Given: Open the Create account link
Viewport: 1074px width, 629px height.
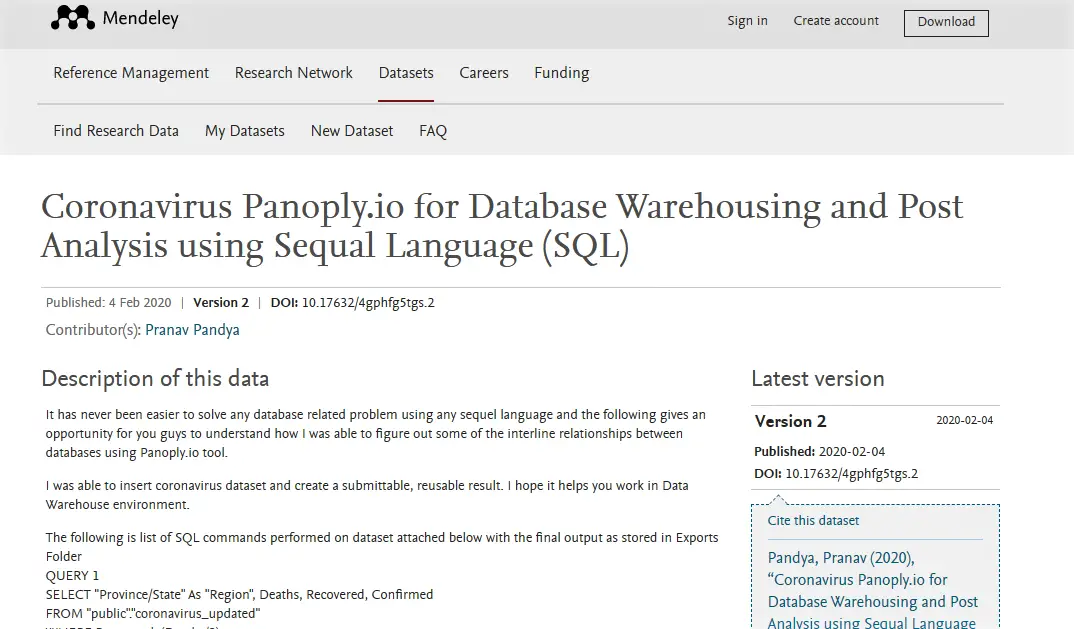Looking at the screenshot, I should [836, 21].
